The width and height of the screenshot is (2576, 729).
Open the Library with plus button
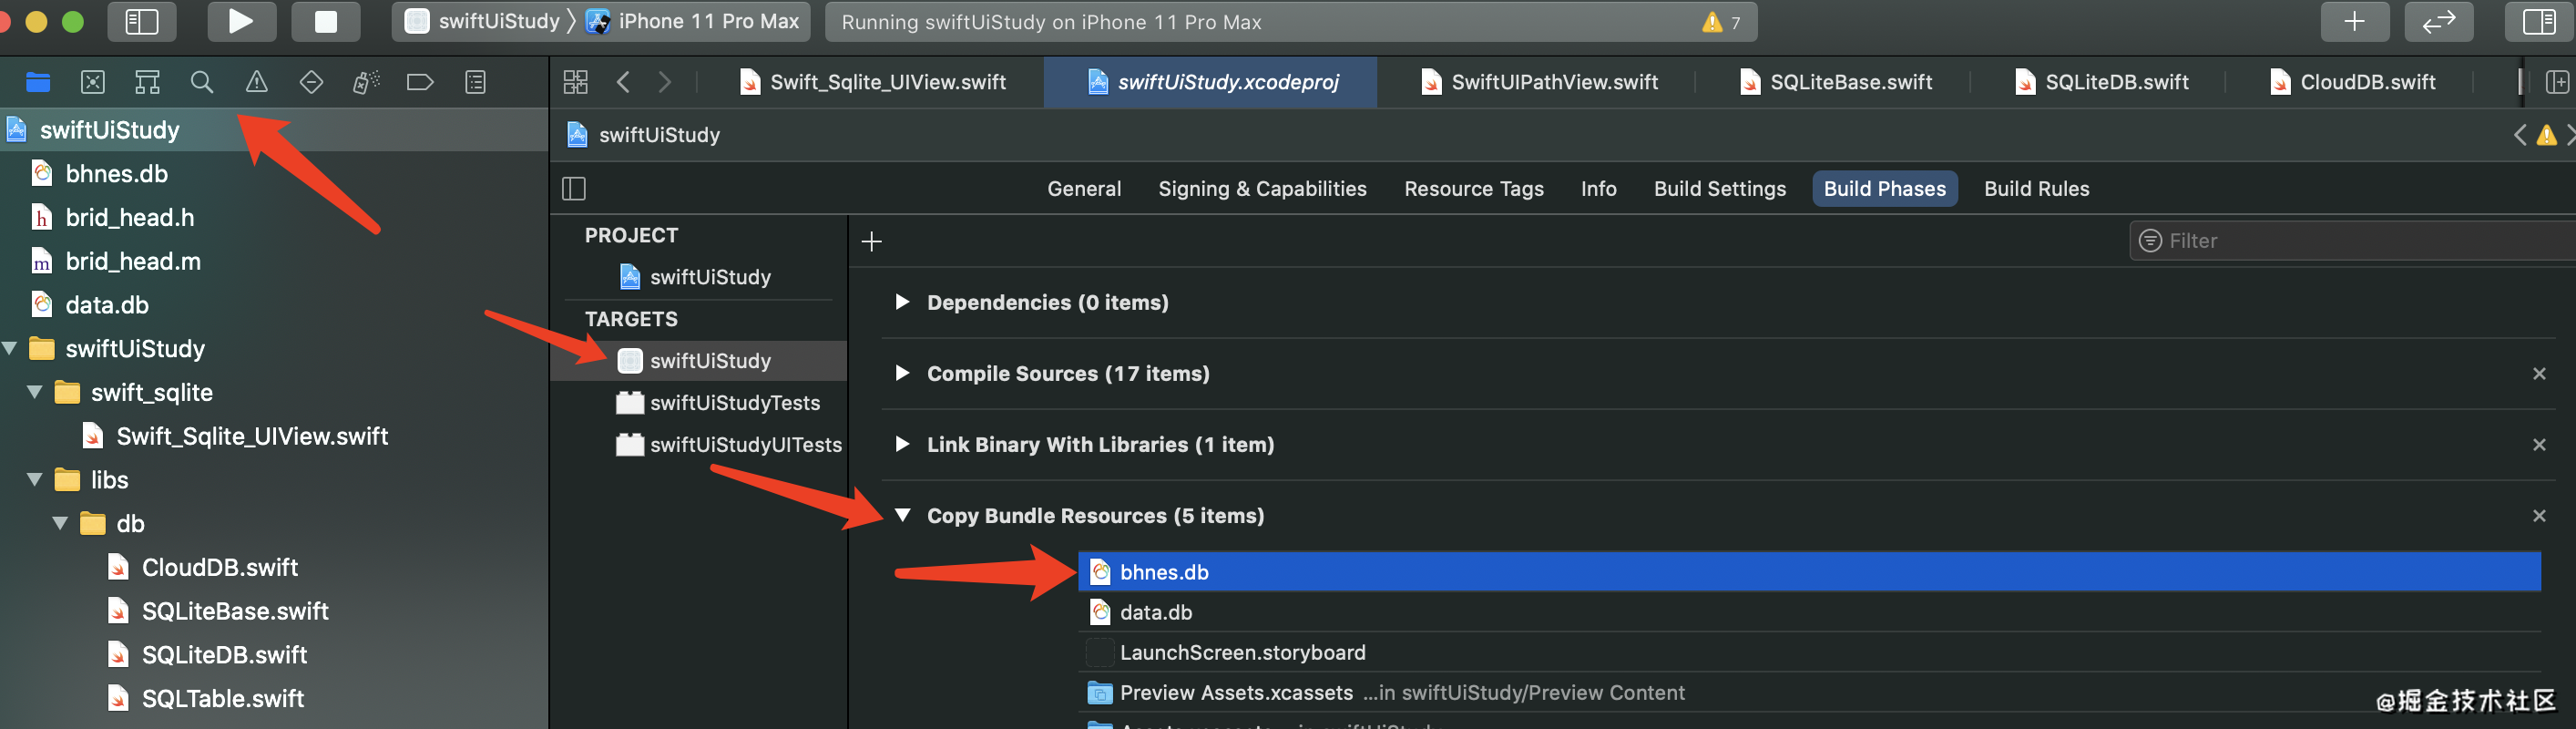[x=2354, y=21]
